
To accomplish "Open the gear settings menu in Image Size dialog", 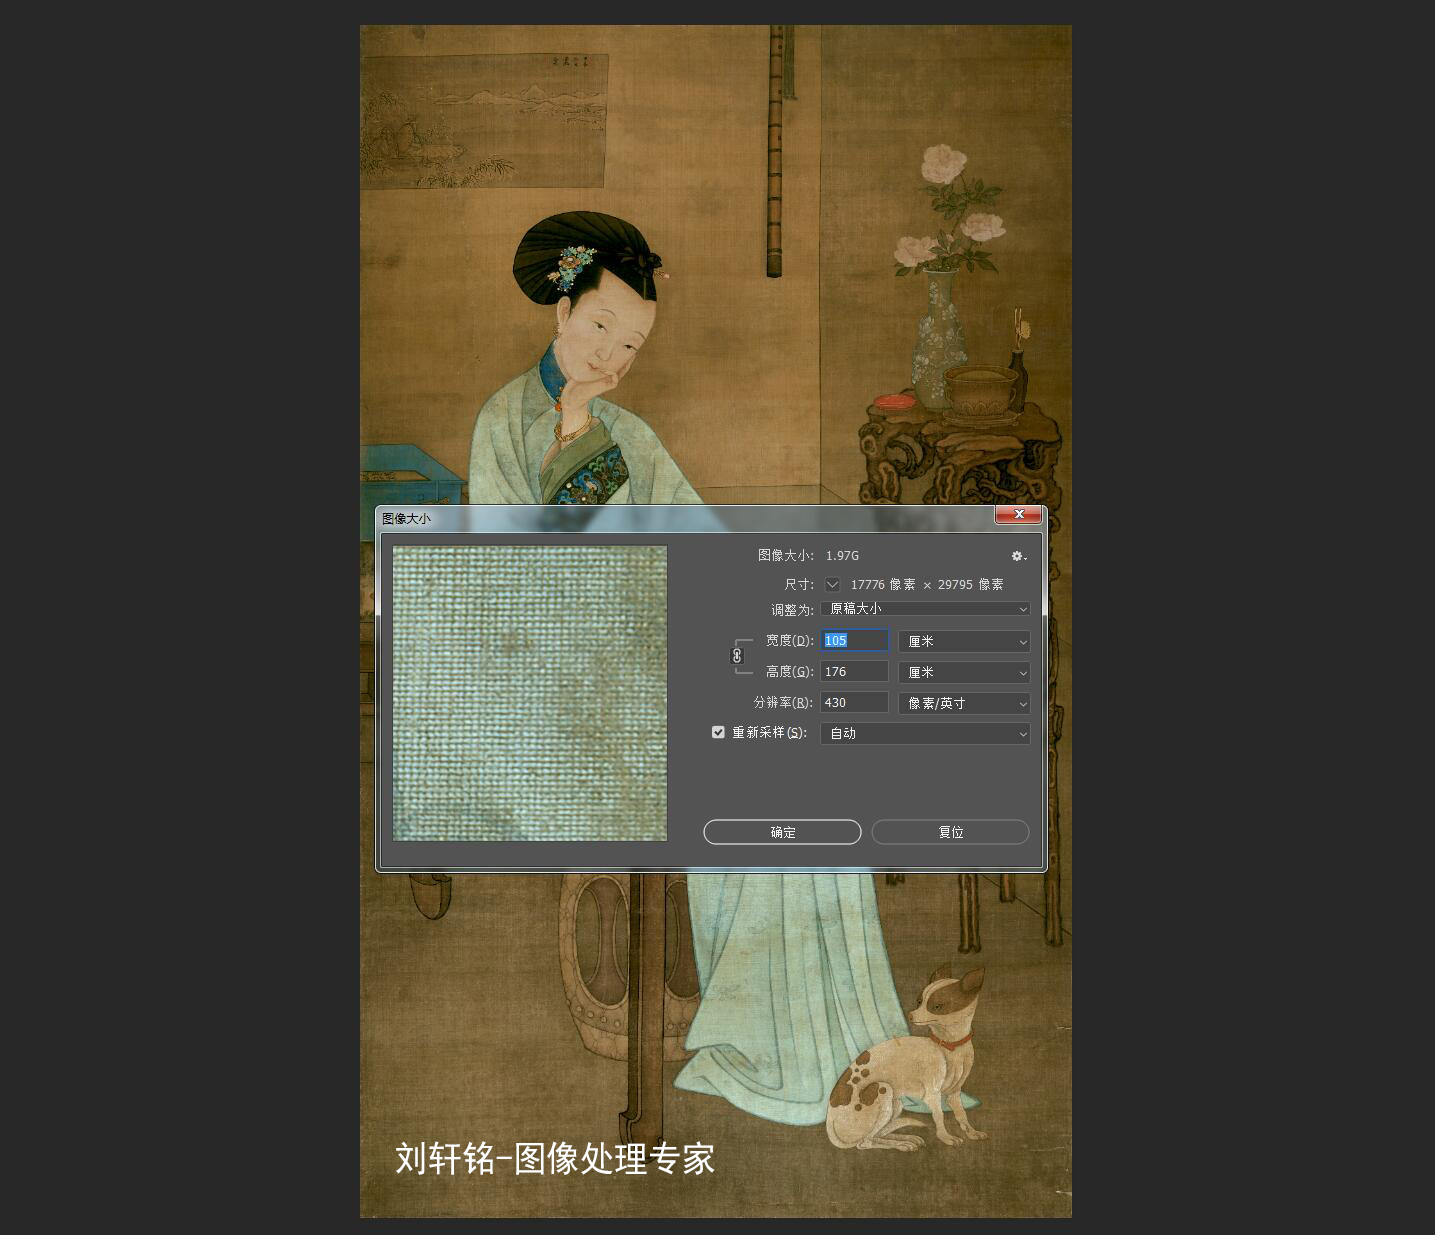I will coord(1018,556).
